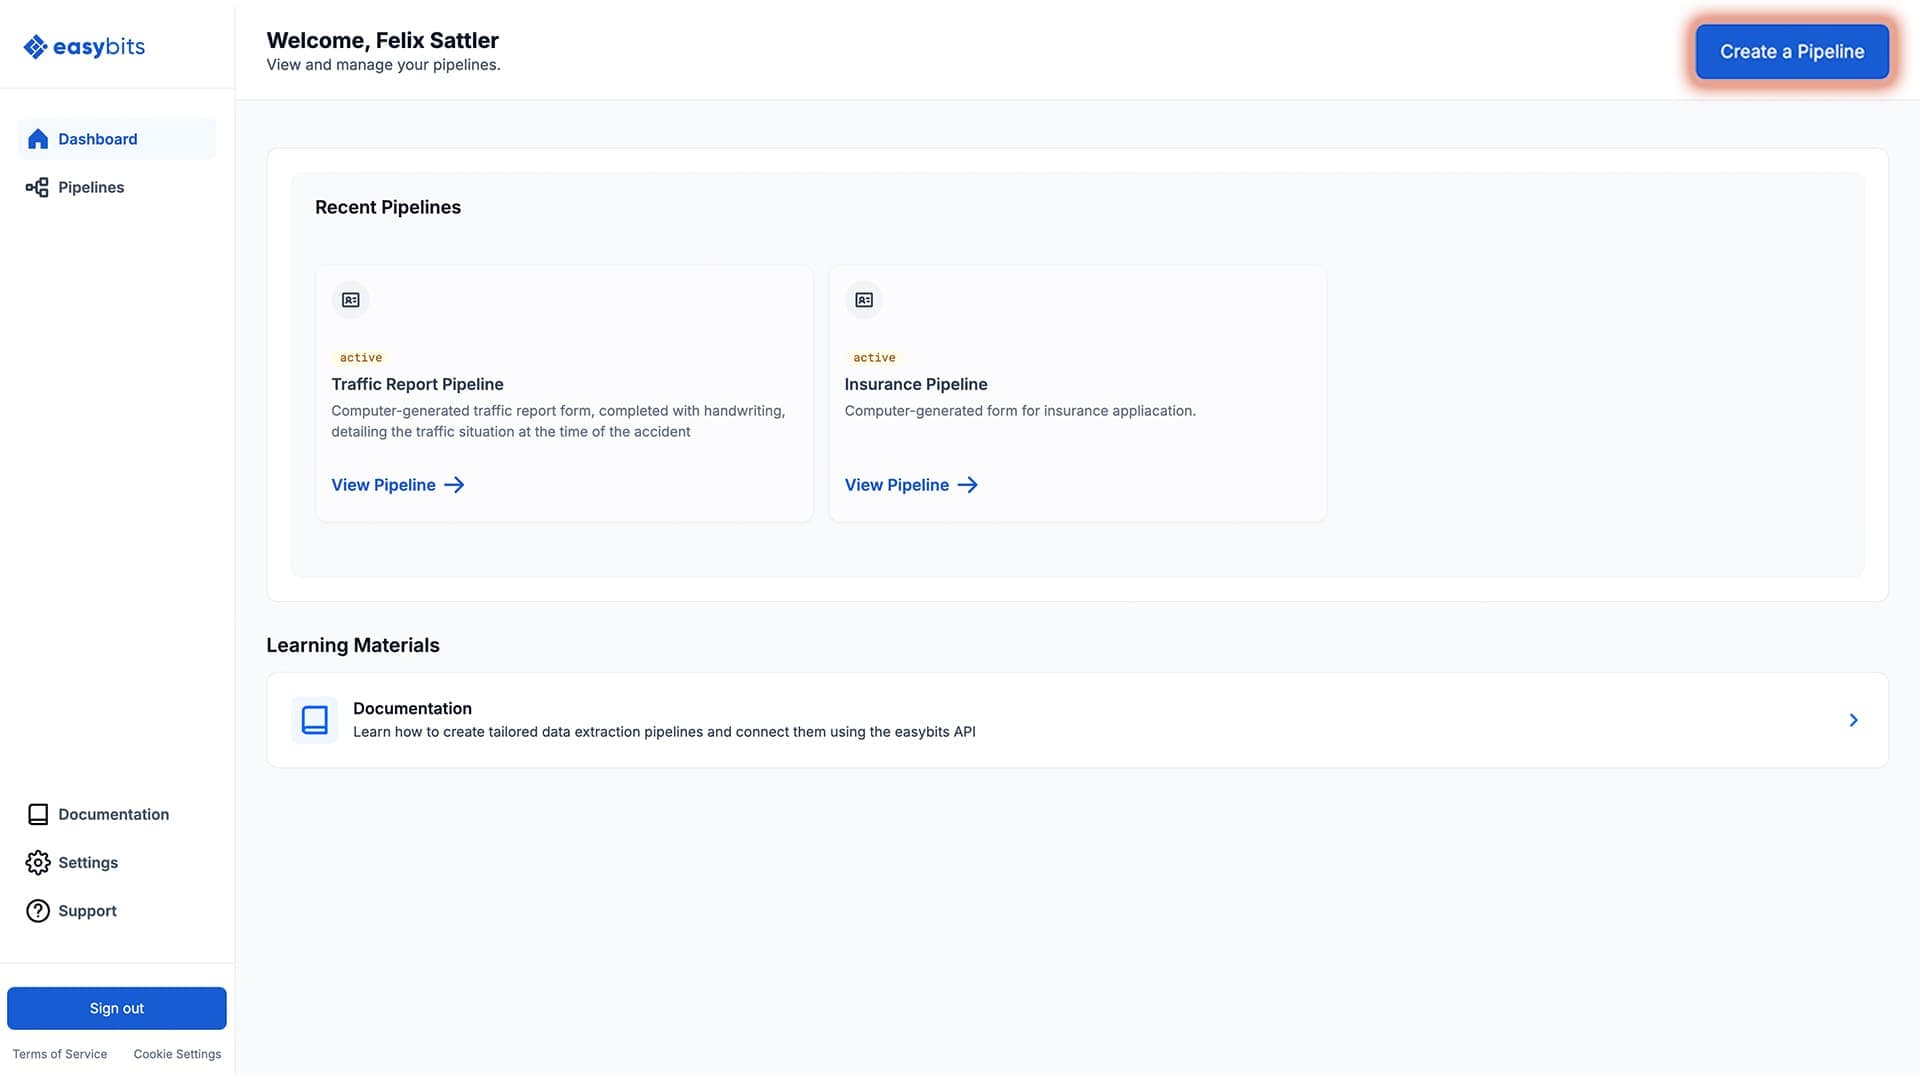1920x1080 pixels.
Task: Open Terms of Service
Action: coord(60,1054)
